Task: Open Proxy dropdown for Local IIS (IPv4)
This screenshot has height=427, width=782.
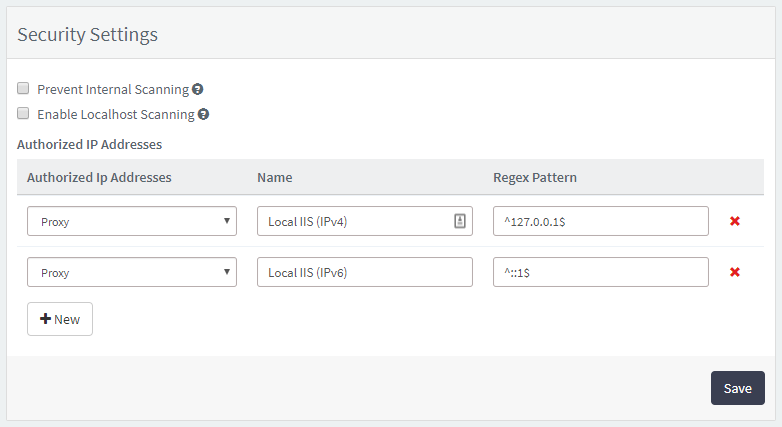Action: (x=132, y=221)
